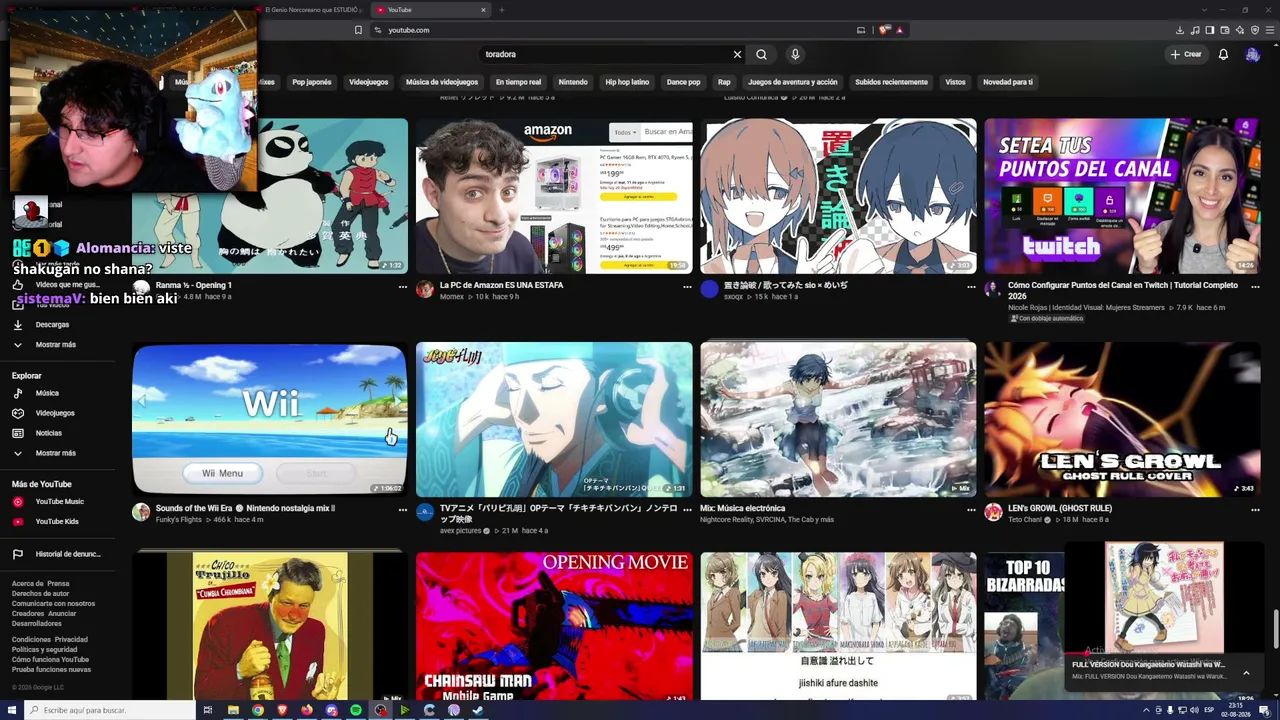Open Cómo funciona YouTube footer link

(51, 660)
